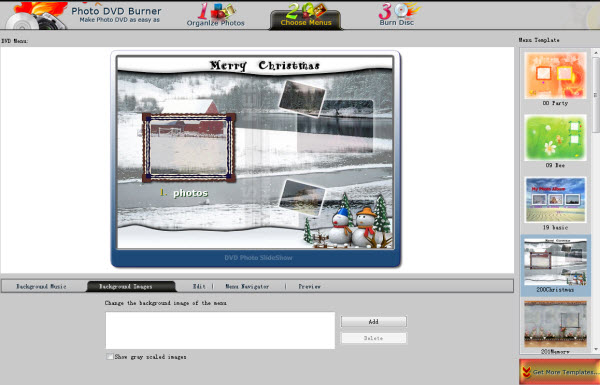The height and width of the screenshot is (385, 600).
Task: Click the '1. photos' menu item text
Action: click(184, 193)
